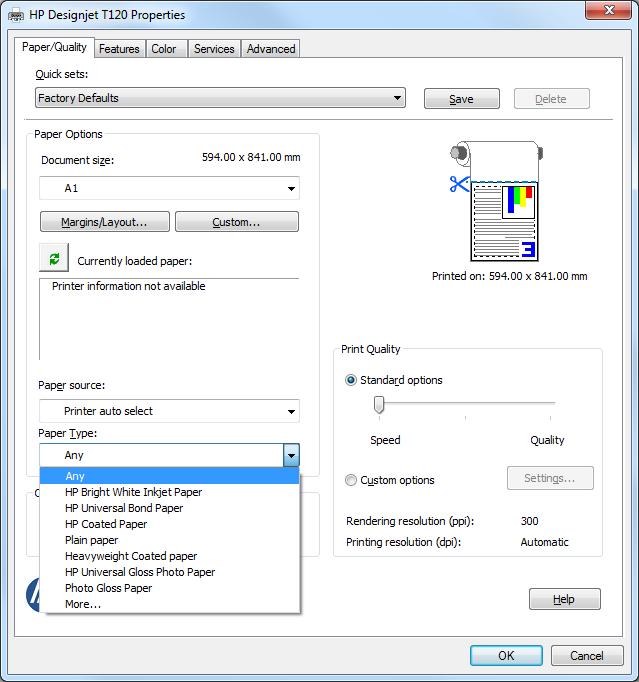Click the roll paper print preview image
The height and width of the screenshot is (682, 639).
(496, 201)
